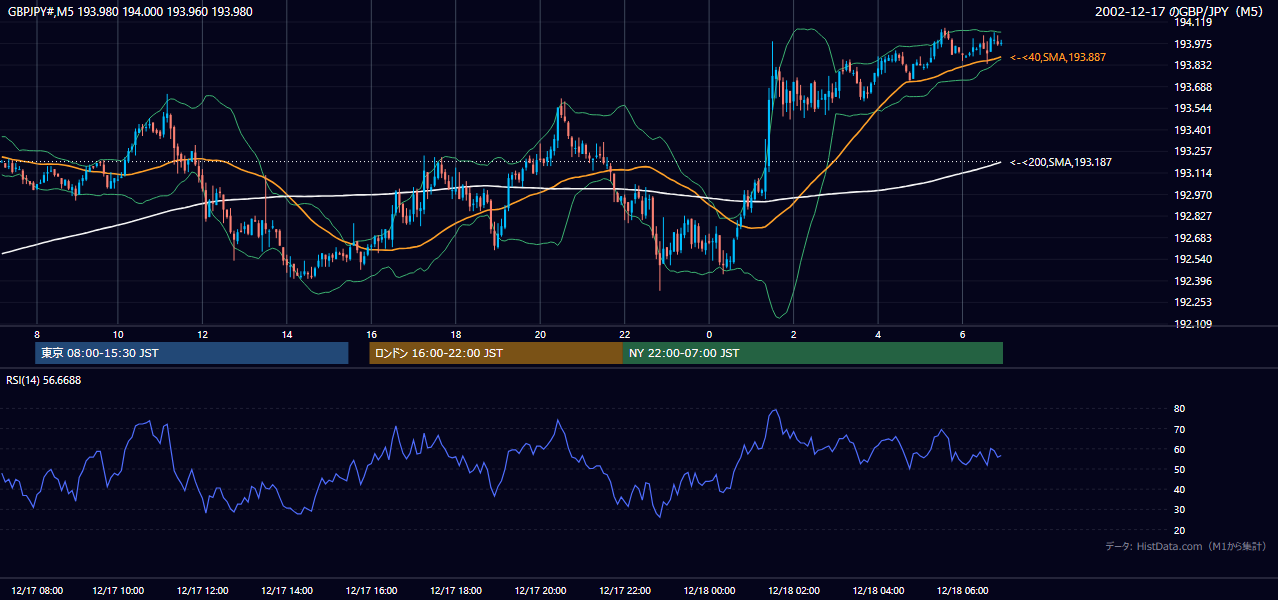Click RSI scale level 30

coord(1179,510)
